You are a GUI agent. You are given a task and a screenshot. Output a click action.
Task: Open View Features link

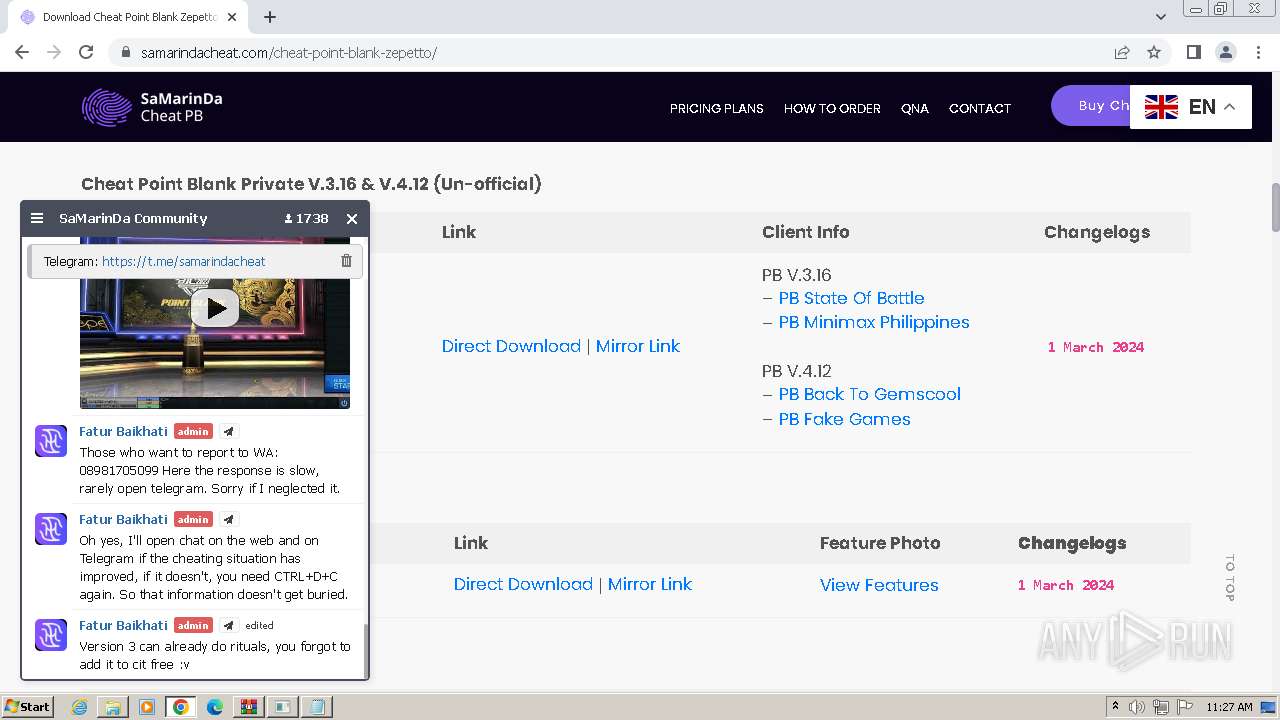coord(879,585)
